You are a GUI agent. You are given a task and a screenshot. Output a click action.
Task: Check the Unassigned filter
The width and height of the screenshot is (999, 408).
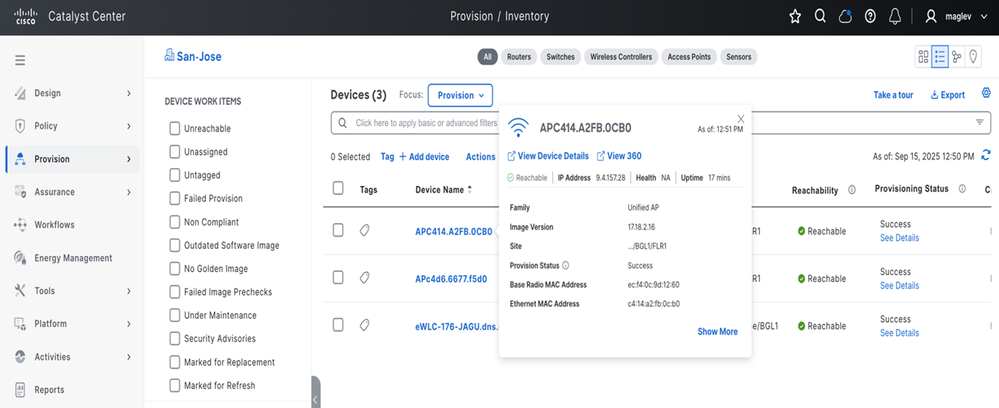[175, 152]
